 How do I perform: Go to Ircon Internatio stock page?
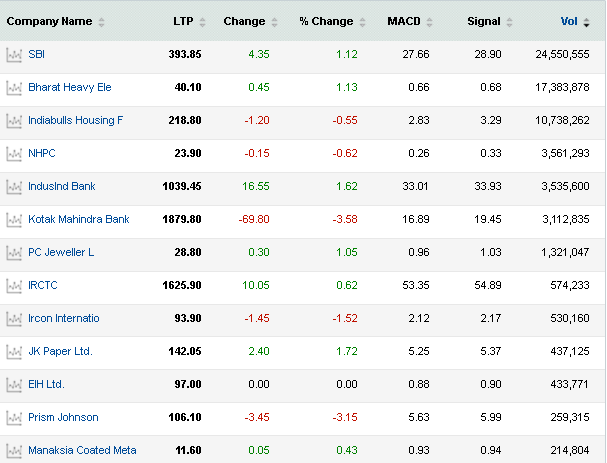point(64,319)
